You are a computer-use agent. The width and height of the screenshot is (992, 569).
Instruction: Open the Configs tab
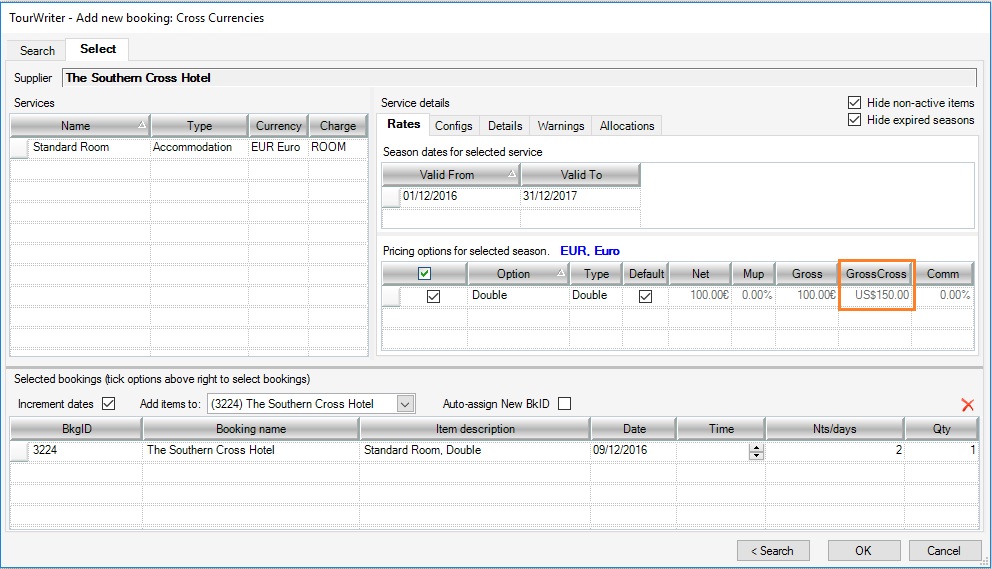(x=454, y=126)
